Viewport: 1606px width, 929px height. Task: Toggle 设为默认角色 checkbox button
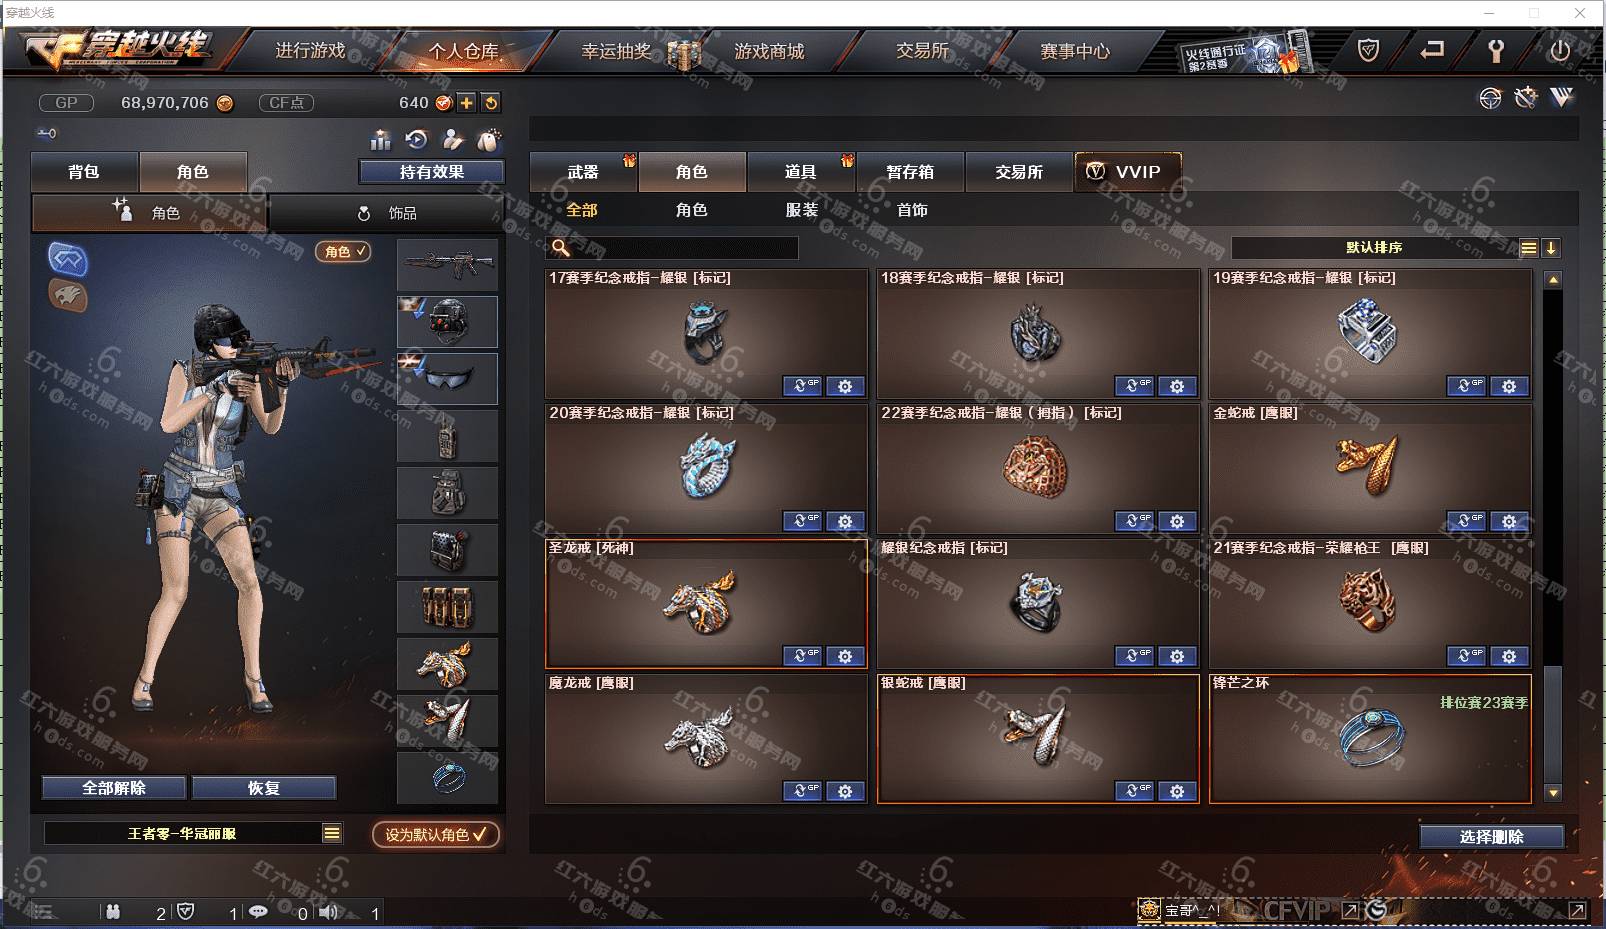coord(436,834)
